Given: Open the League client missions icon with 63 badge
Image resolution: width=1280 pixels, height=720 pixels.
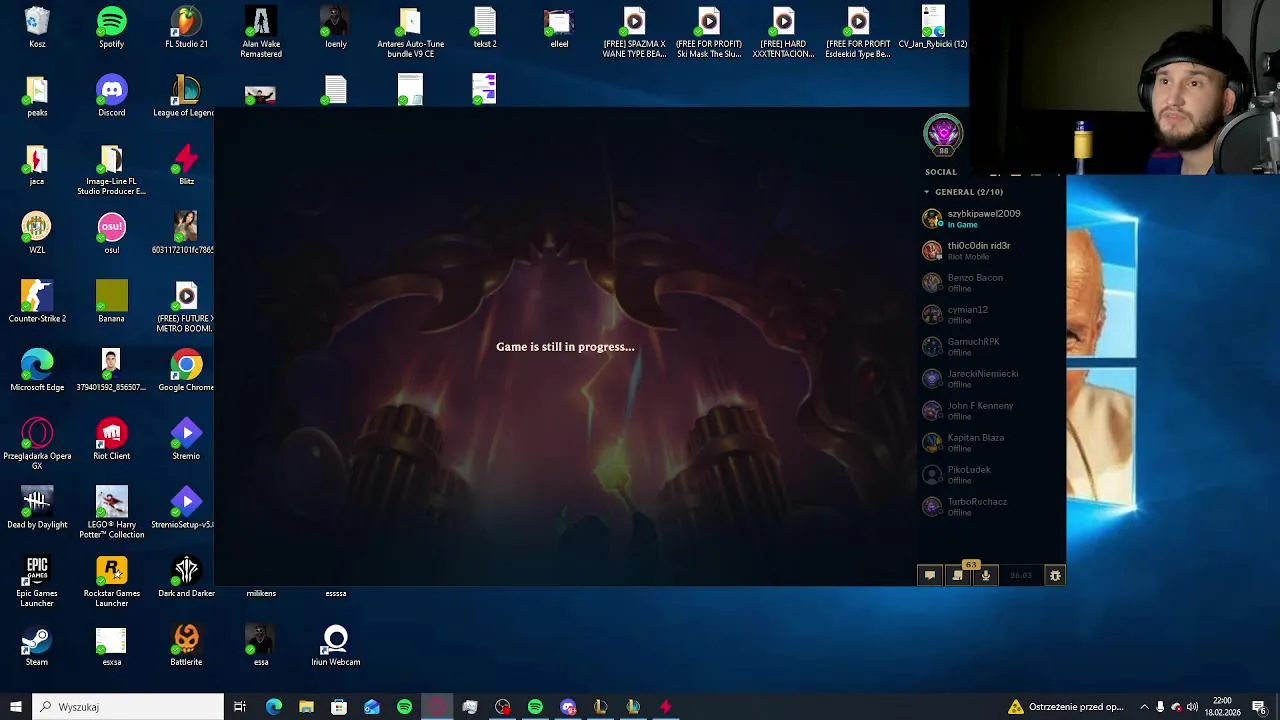Looking at the screenshot, I should [x=958, y=575].
